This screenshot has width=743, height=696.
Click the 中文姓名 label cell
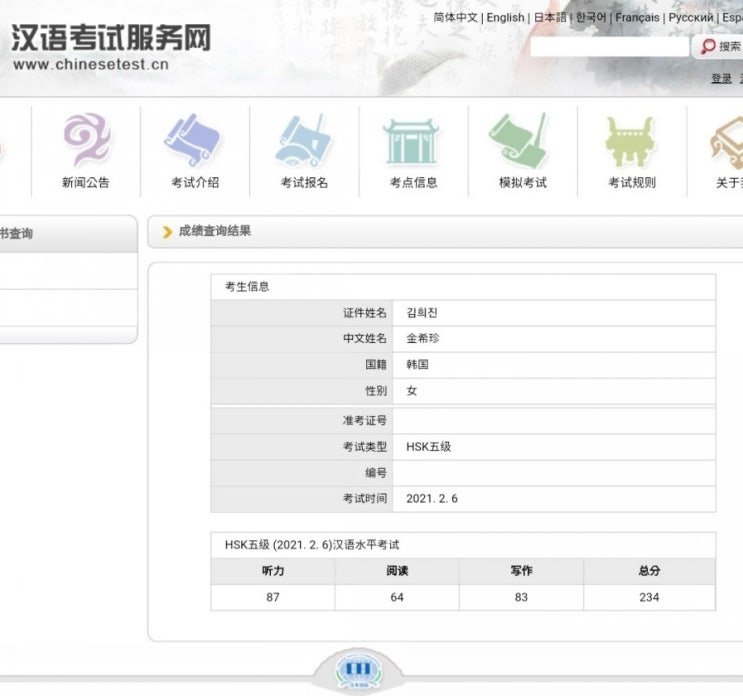(x=302, y=339)
